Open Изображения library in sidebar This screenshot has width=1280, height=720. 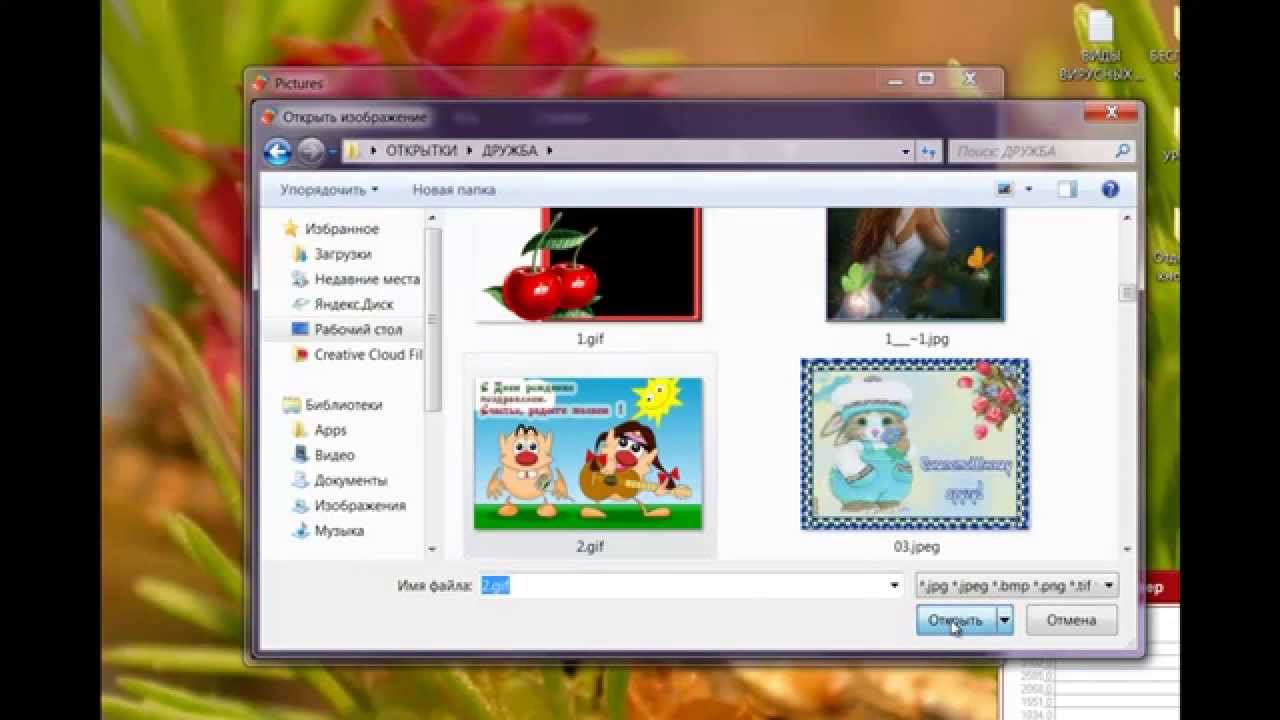pos(360,505)
